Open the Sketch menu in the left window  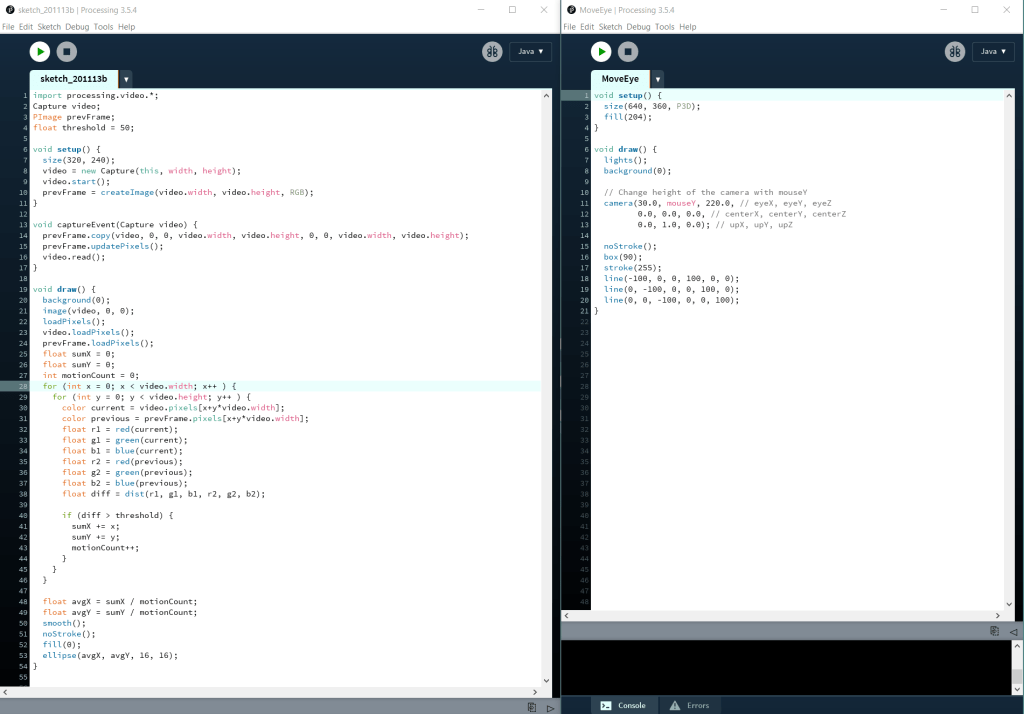point(49,27)
